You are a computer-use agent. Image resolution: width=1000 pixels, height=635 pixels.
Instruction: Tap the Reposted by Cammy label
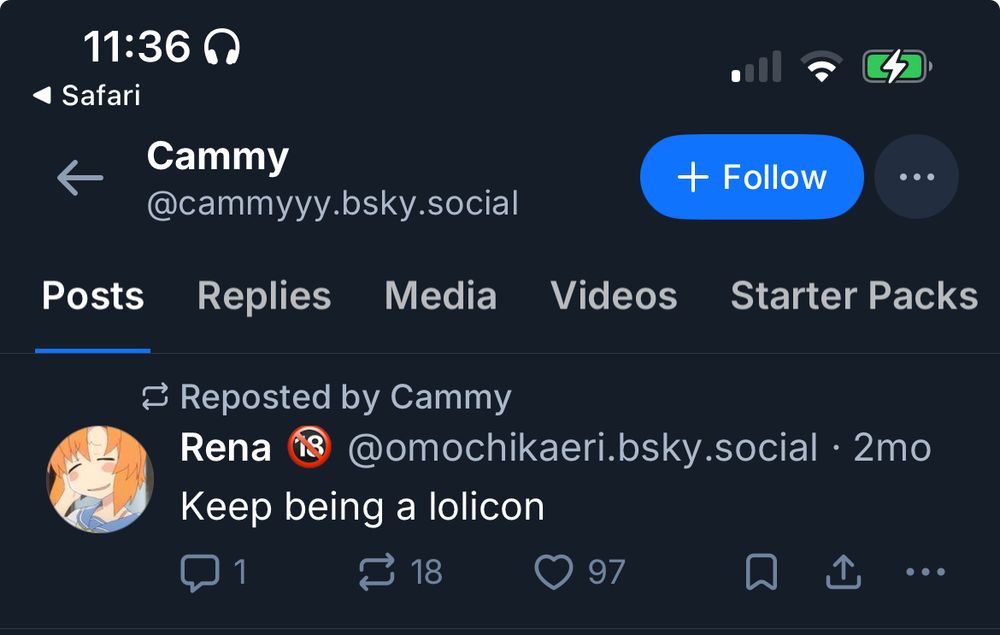pos(344,397)
